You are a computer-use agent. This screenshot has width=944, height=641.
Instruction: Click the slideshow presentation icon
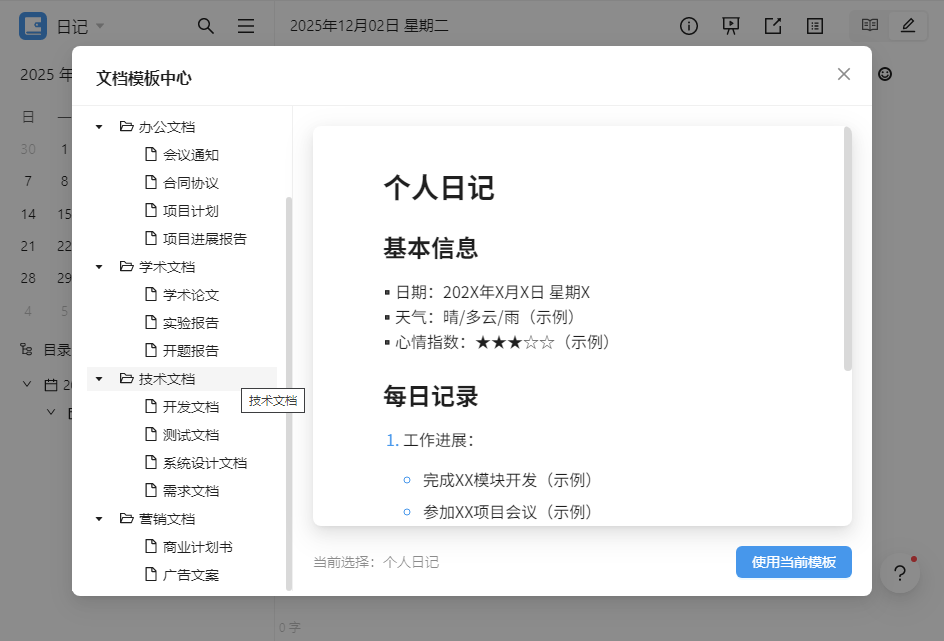pyautogui.click(x=731, y=26)
